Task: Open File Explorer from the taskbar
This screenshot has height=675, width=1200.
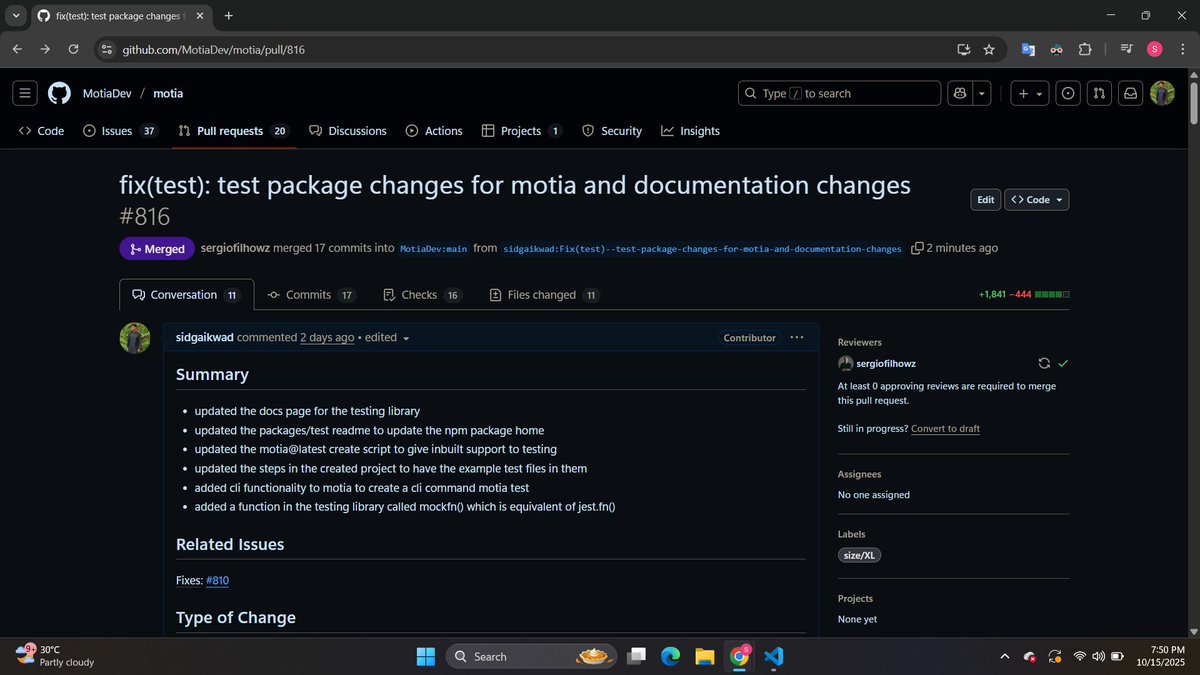Action: (704, 656)
